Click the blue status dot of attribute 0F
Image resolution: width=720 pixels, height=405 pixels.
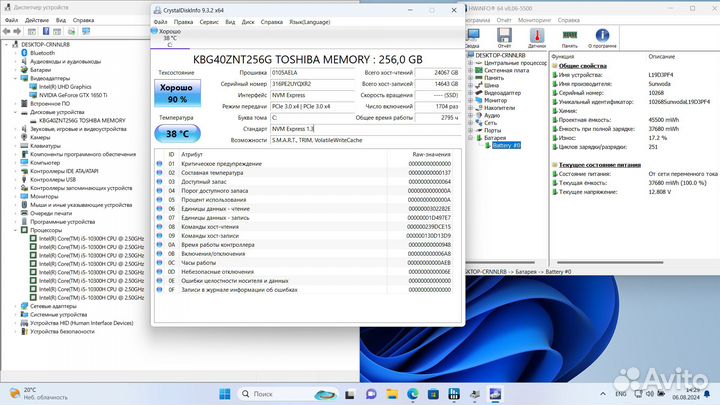pyautogui.click(x=159, y=290)
